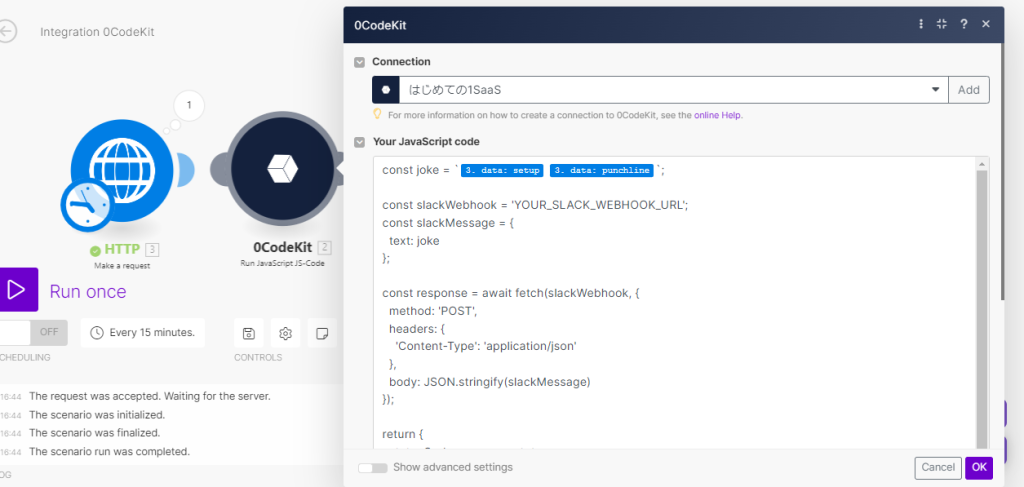Open the notes icon in Controls
1024x487 pixels.
point(322,334)
